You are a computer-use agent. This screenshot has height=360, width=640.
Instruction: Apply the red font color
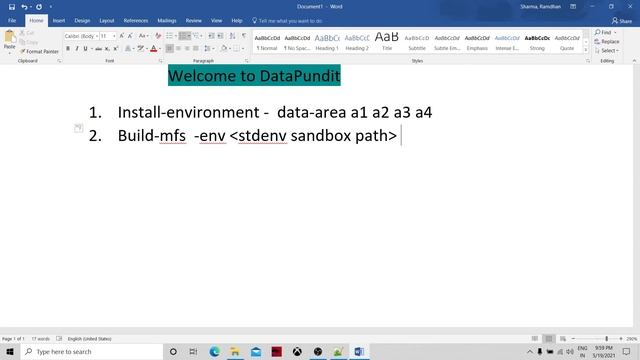[x=153, y=49]
